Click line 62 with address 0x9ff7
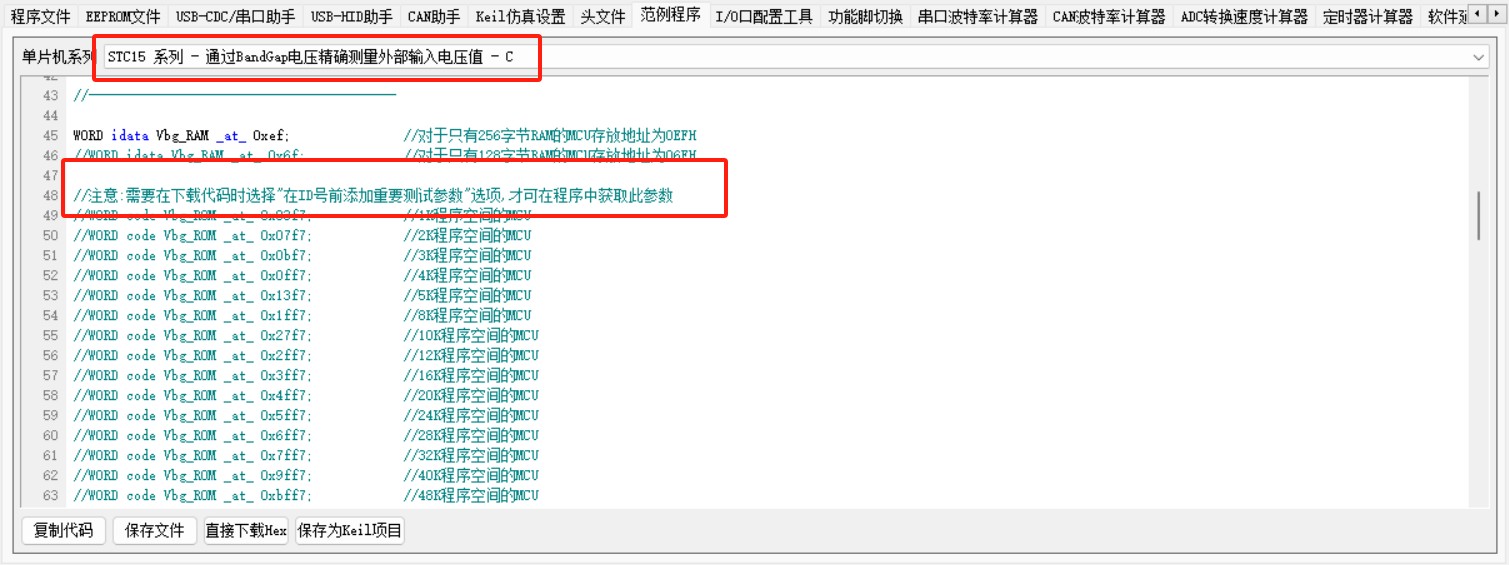1509x565 pixels. (192, 475)
